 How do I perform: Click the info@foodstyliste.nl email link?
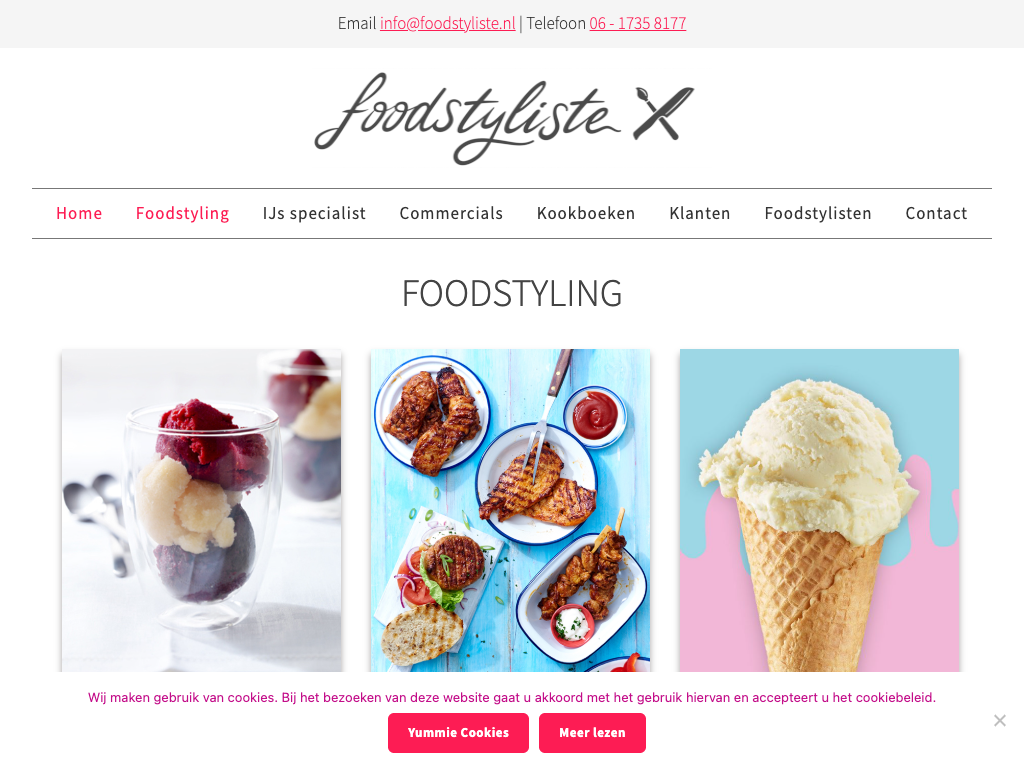(x=447, y=24)
